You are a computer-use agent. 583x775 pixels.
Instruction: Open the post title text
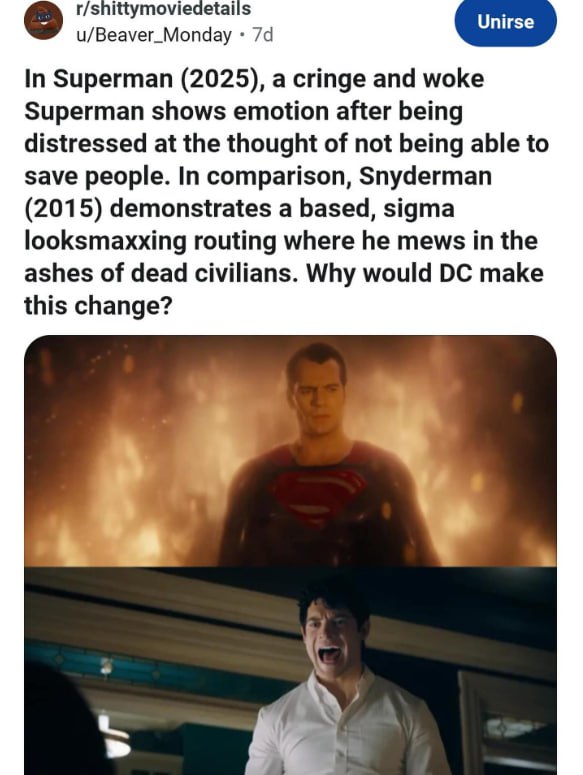click(287, 192)
